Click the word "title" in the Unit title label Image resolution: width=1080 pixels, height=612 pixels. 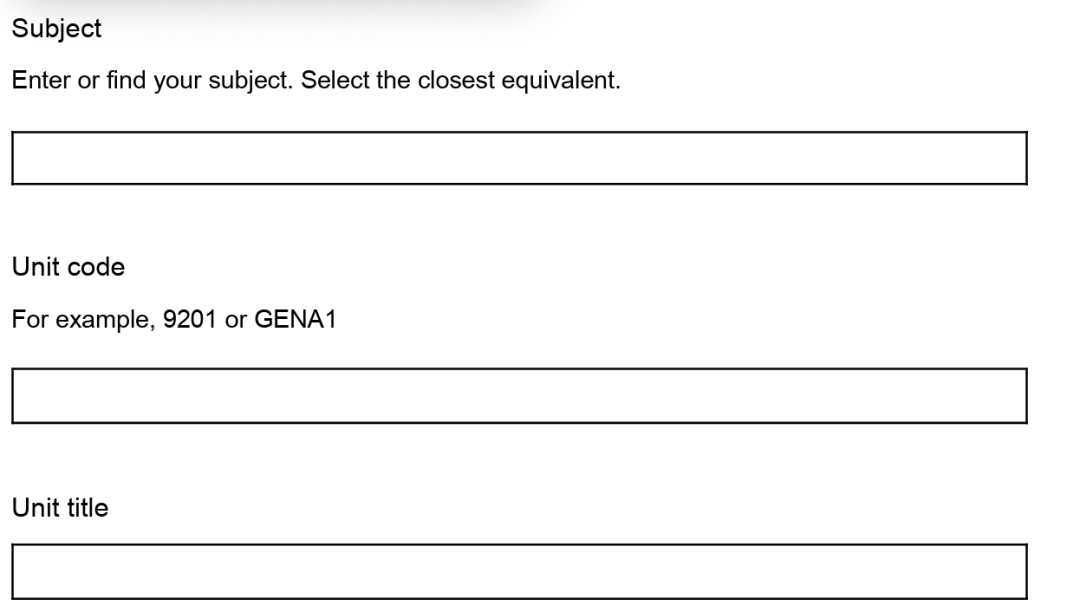[x=87, y=509]
